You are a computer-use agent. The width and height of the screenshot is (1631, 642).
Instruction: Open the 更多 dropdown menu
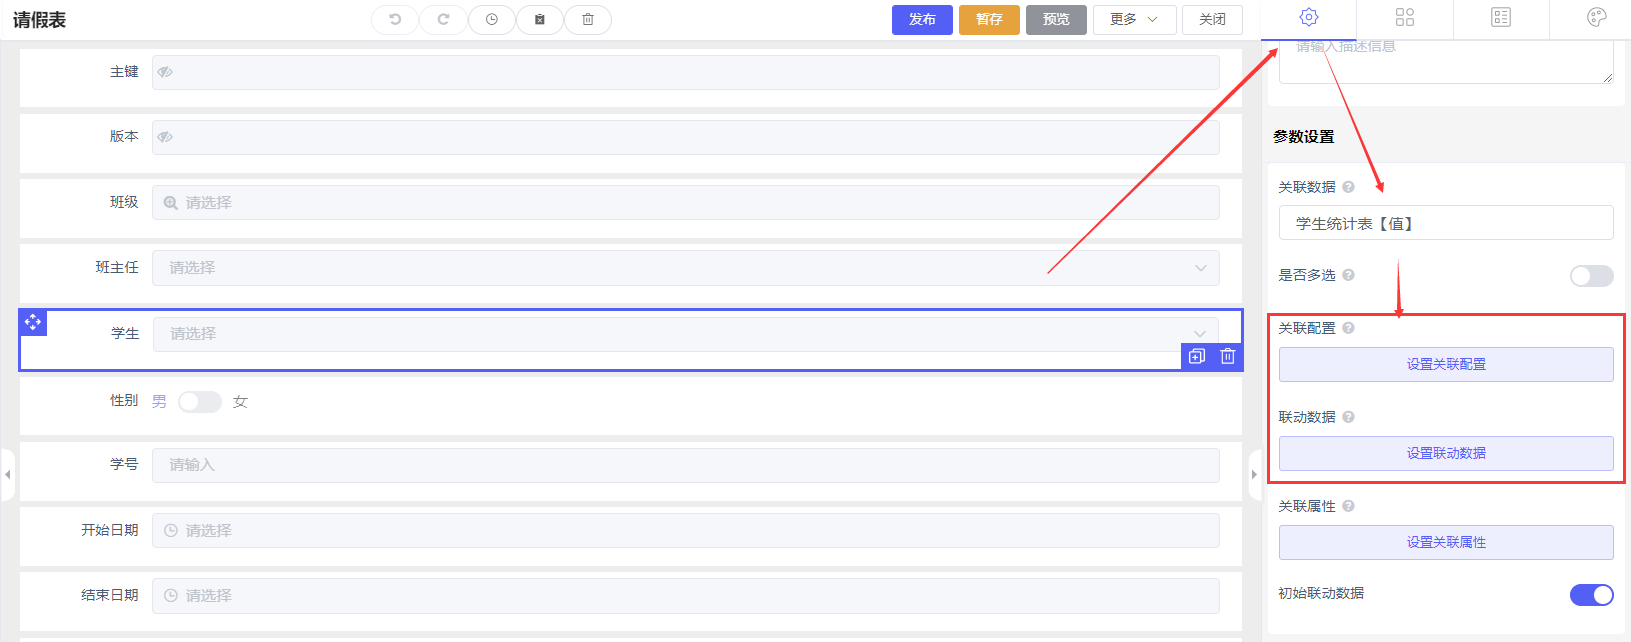pyautogui.click(x=1134, y=19)
